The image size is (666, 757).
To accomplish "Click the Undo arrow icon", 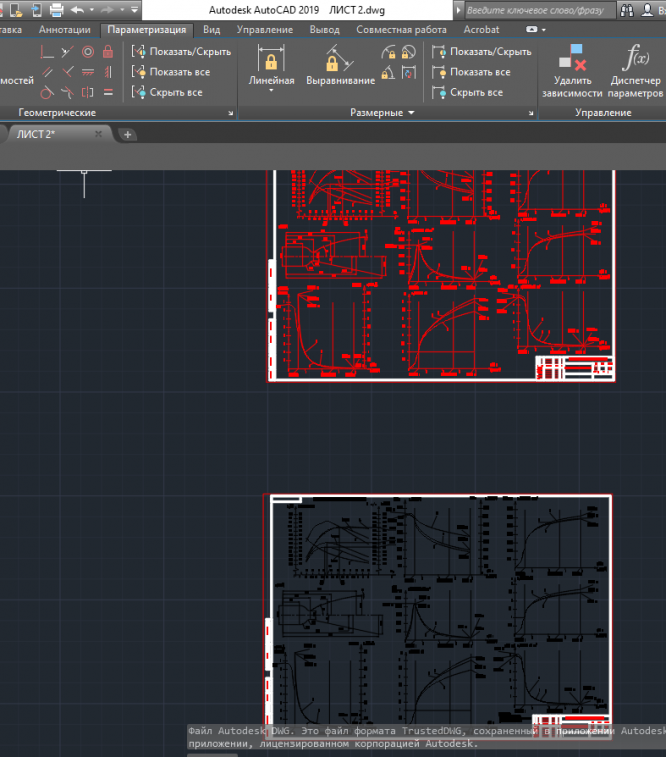I will (78, 10).
